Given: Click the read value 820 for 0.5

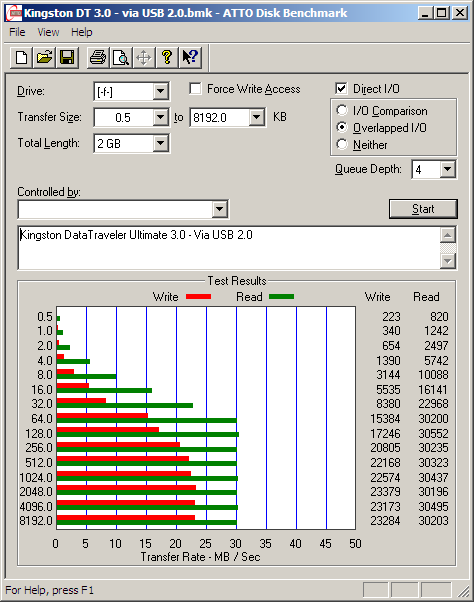Looking at the screenshot, I should click(x=439, y=317).
